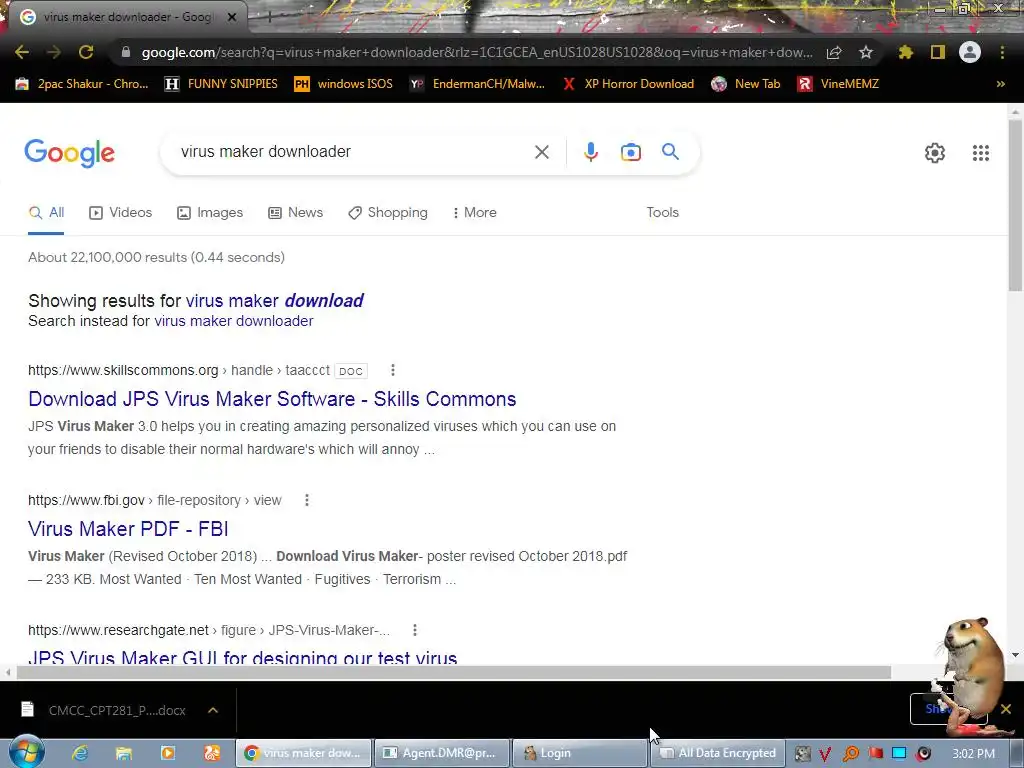Click the virus maker download suggestion link
Screen dimensions: 1024x768
274,300
